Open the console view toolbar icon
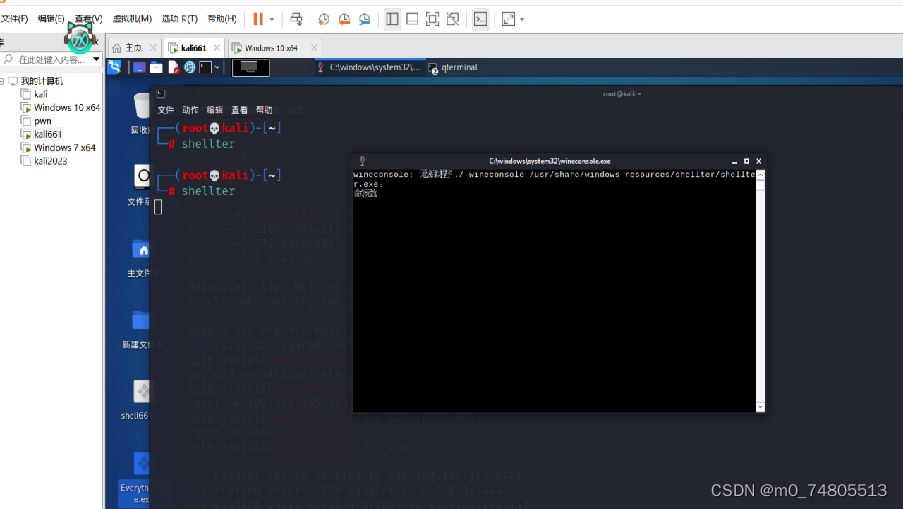Screen dimensions: 903x509 [x=480, y=19]
